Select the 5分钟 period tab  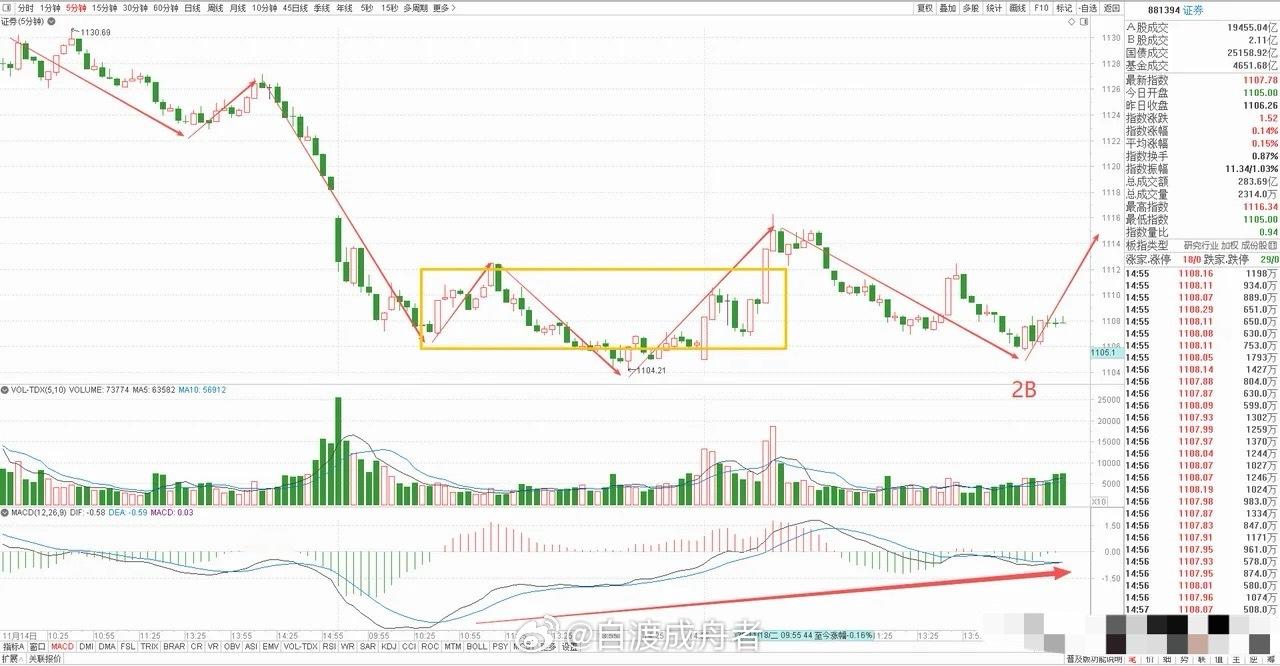pyautogui.click(x=77, y=8)
